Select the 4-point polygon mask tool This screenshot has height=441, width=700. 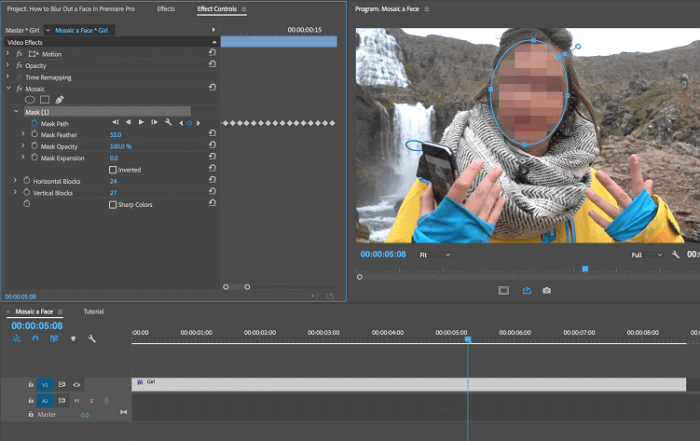[x=44, y=100]
